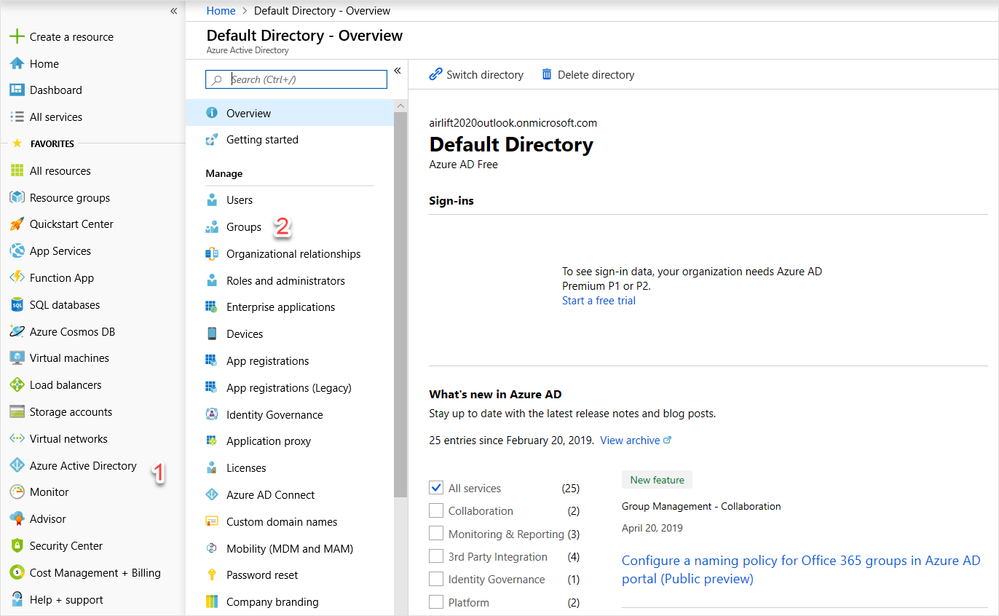The width and height of the screenshot is (999, 616).
Task: Click the directory menu scrollbar thumb
Action: 400,304
